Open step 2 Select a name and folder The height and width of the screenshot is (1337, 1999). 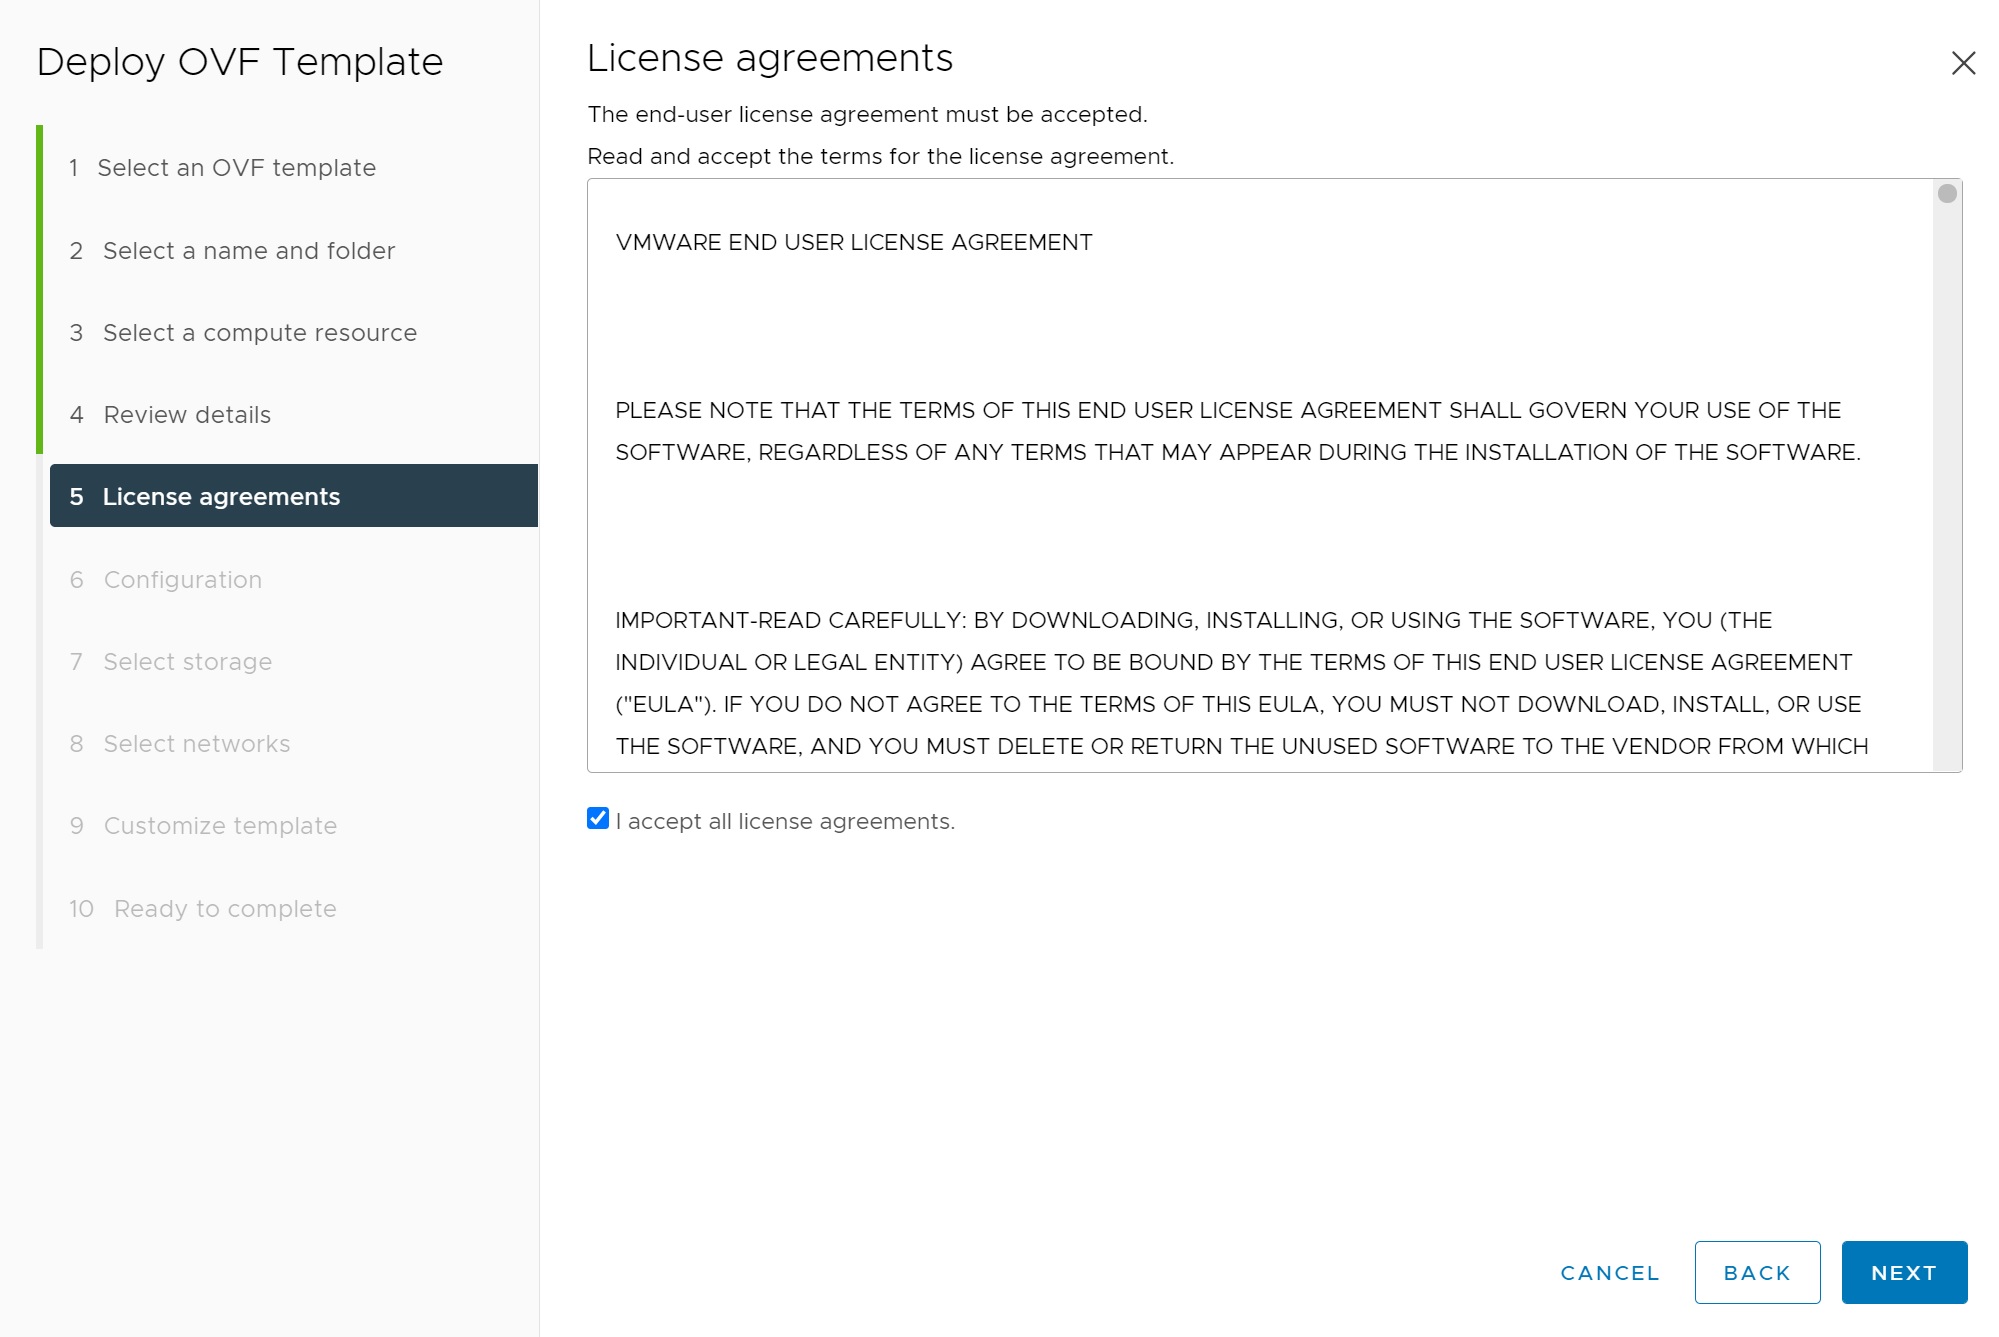point(248,251)
